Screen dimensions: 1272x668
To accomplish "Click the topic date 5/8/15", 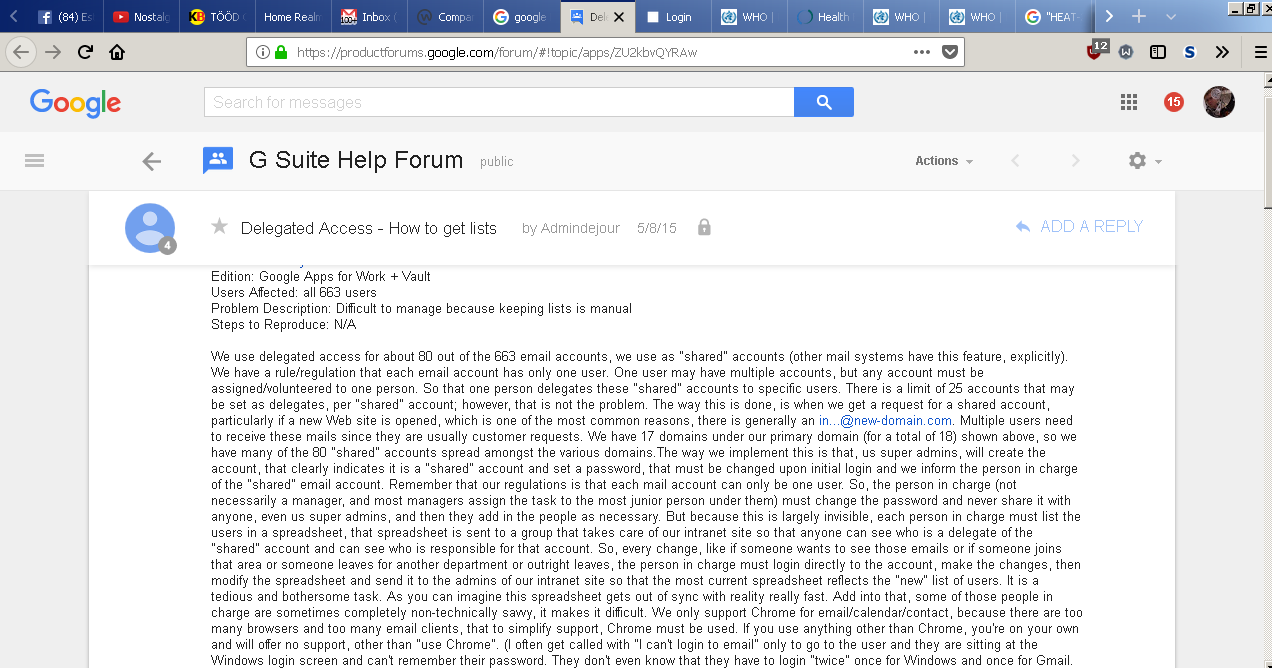I will [657, 228].
